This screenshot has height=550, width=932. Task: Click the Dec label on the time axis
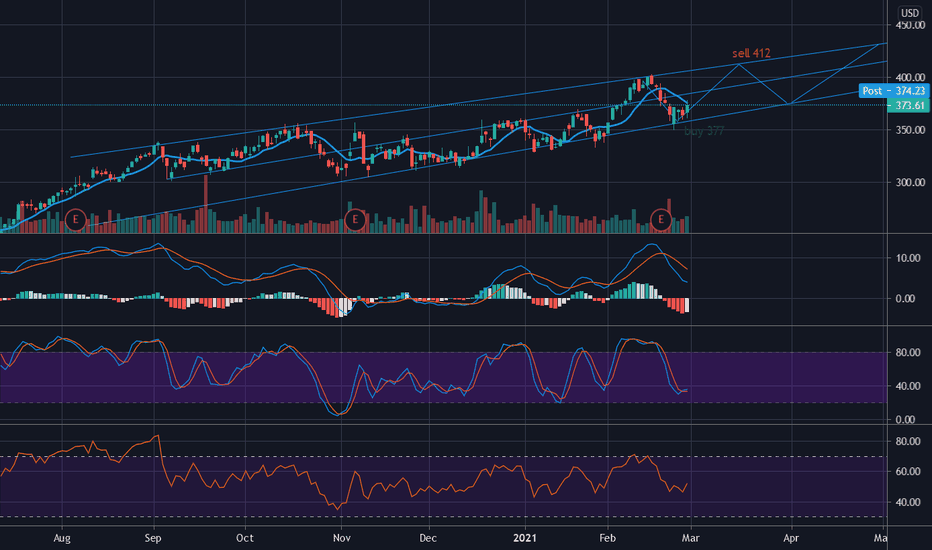[x=428, y=538]
